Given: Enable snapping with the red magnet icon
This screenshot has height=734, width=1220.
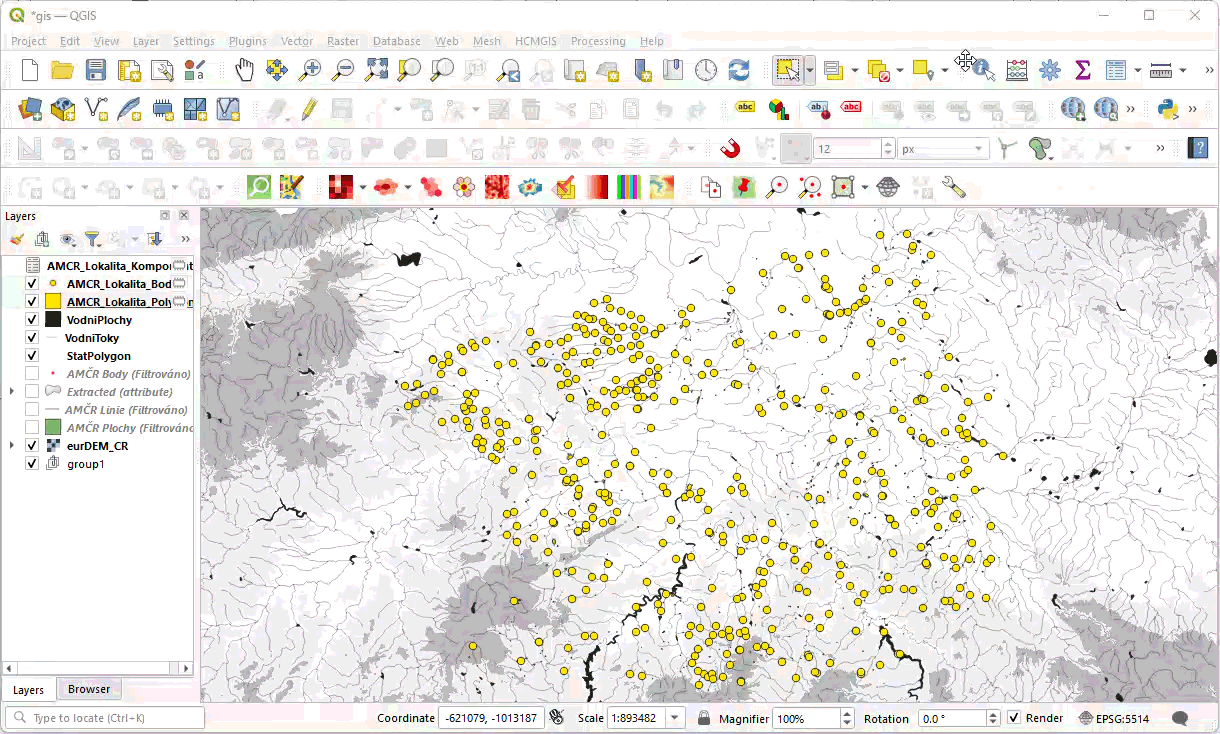Looking at the screenshot, I should pos(731,149).
